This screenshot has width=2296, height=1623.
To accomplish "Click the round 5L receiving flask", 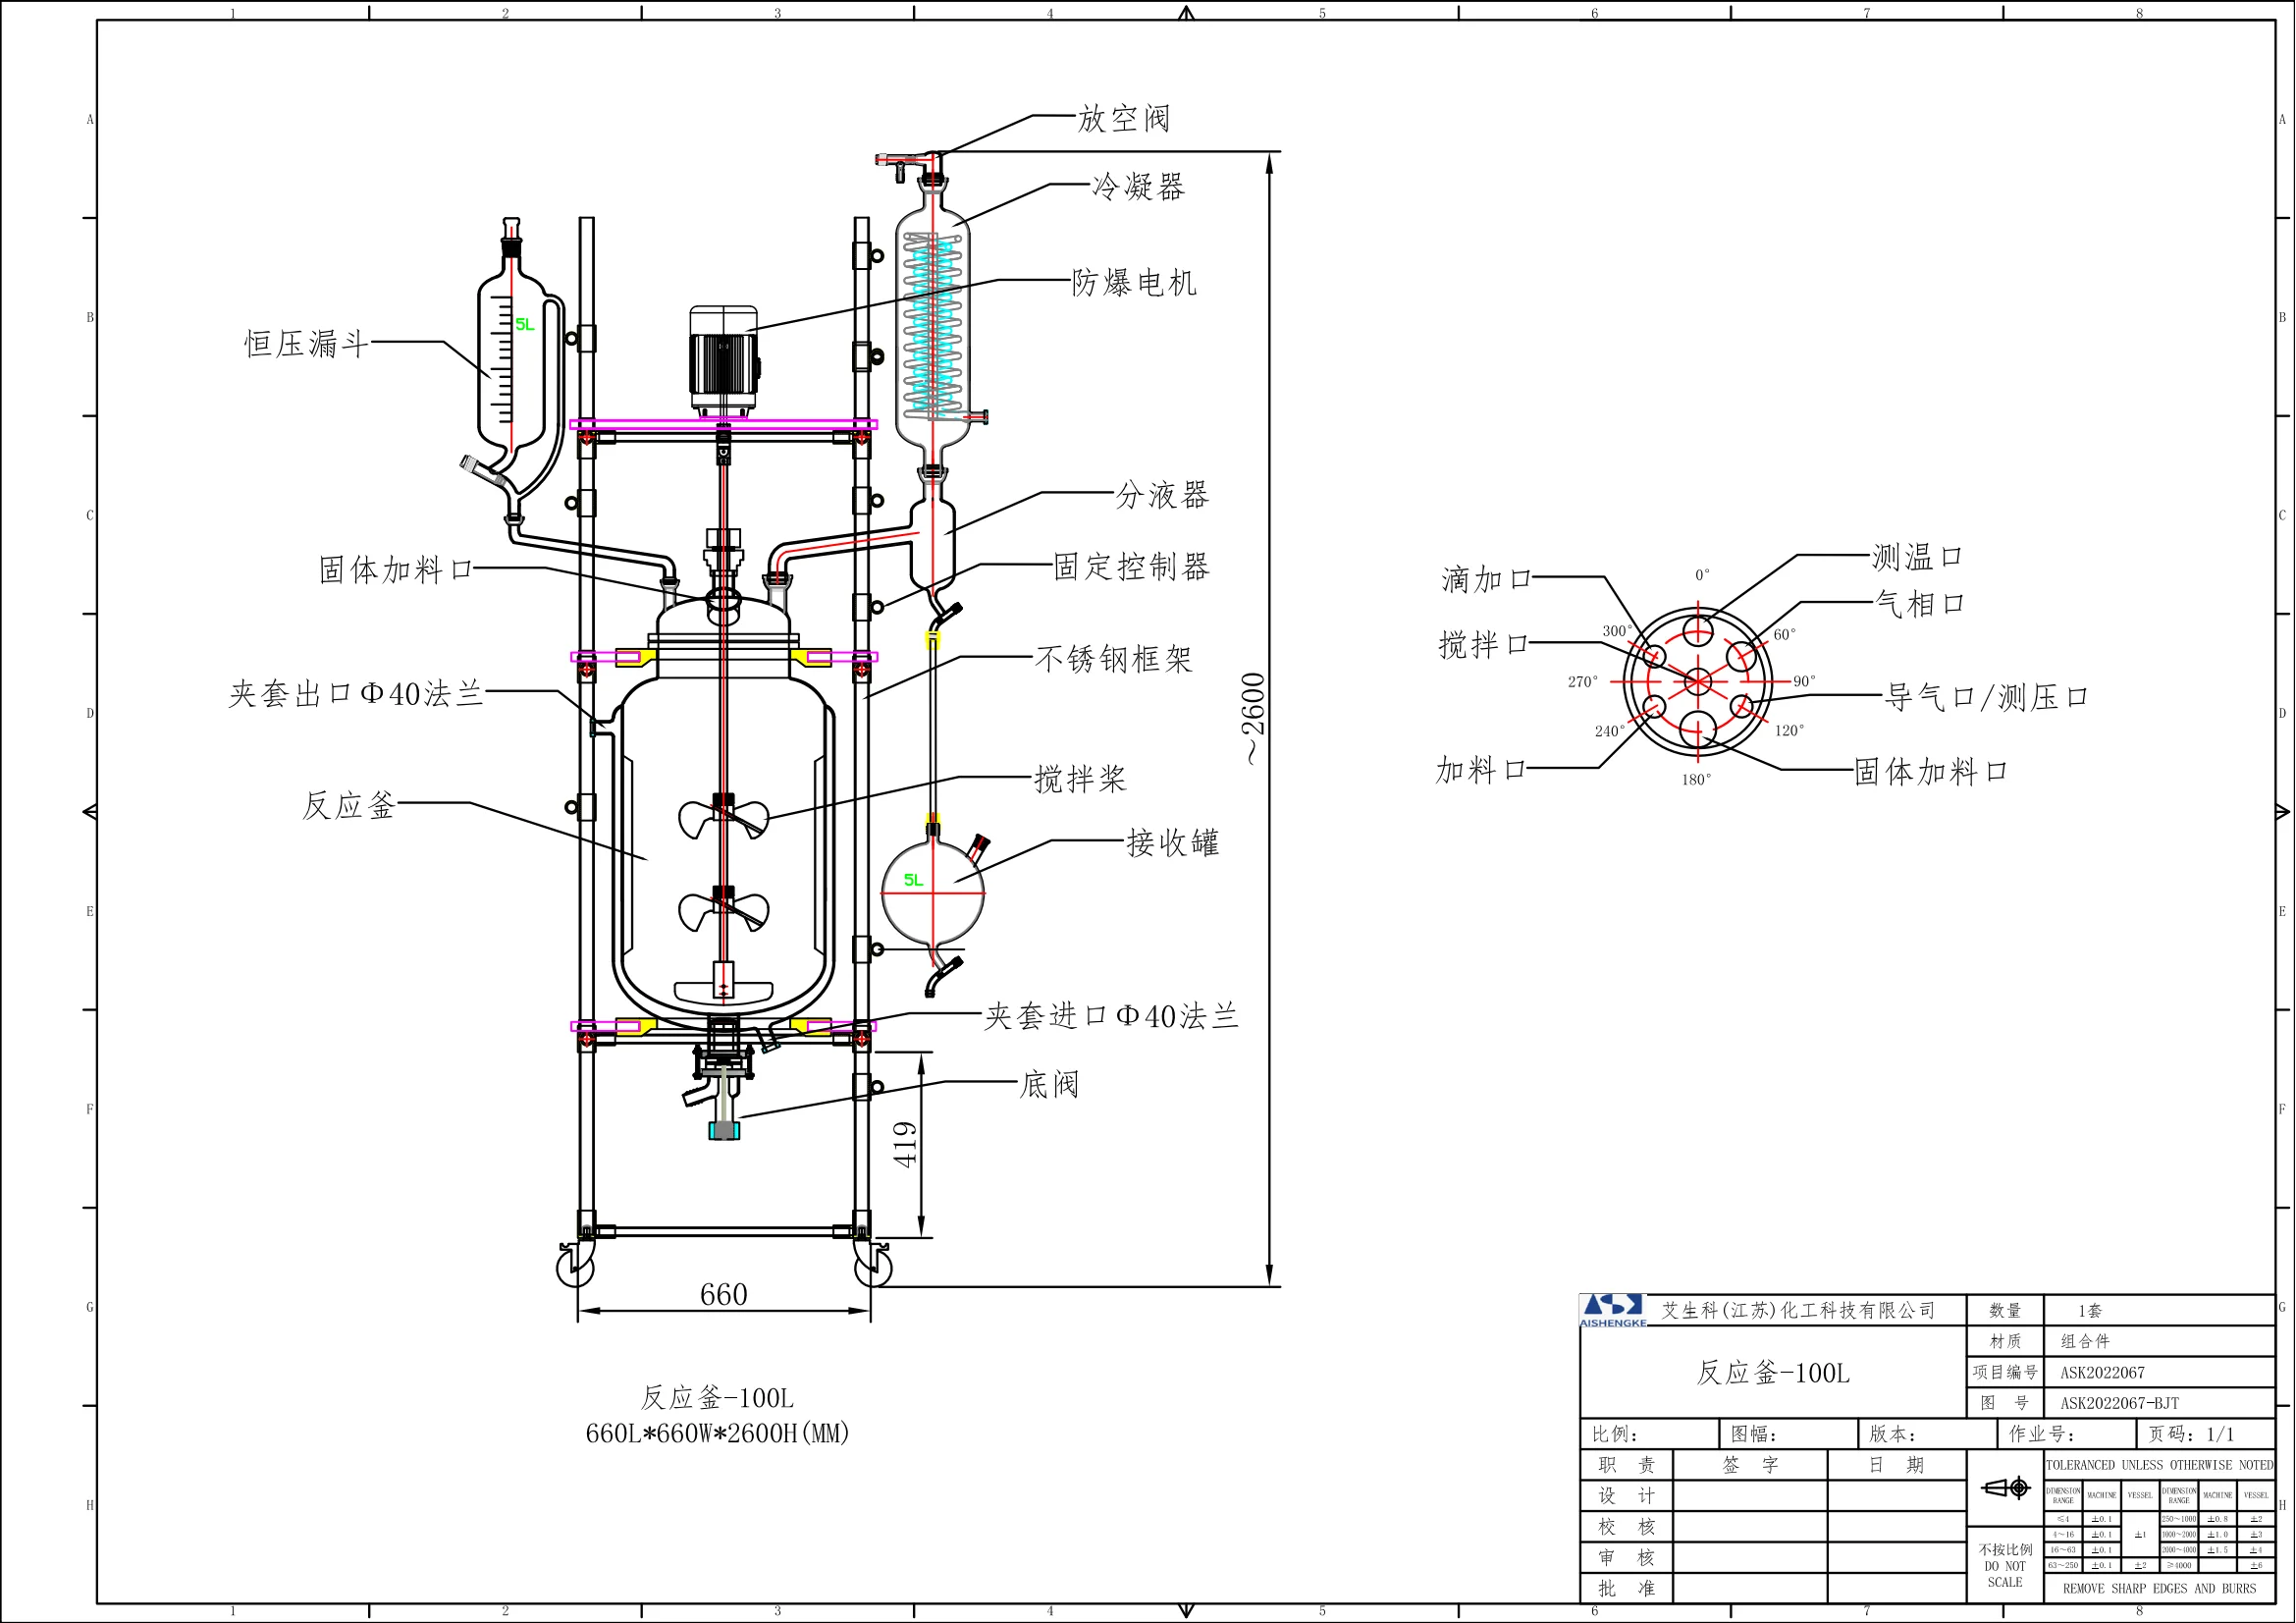I will pos(932,895).
